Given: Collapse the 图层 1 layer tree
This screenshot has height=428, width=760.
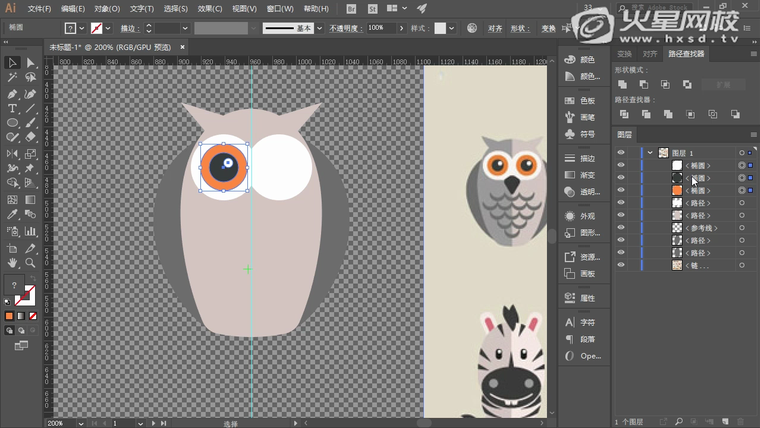Looking at the screenshot, I should tap(650, 153).
